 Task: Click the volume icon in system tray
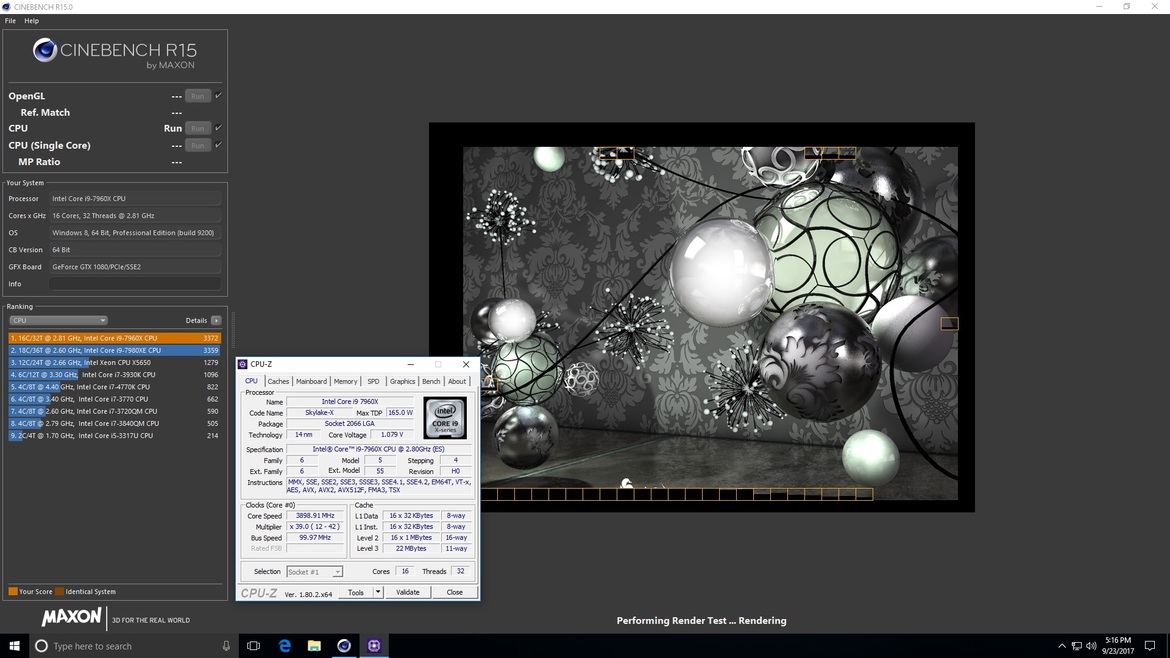(1091, 646)
